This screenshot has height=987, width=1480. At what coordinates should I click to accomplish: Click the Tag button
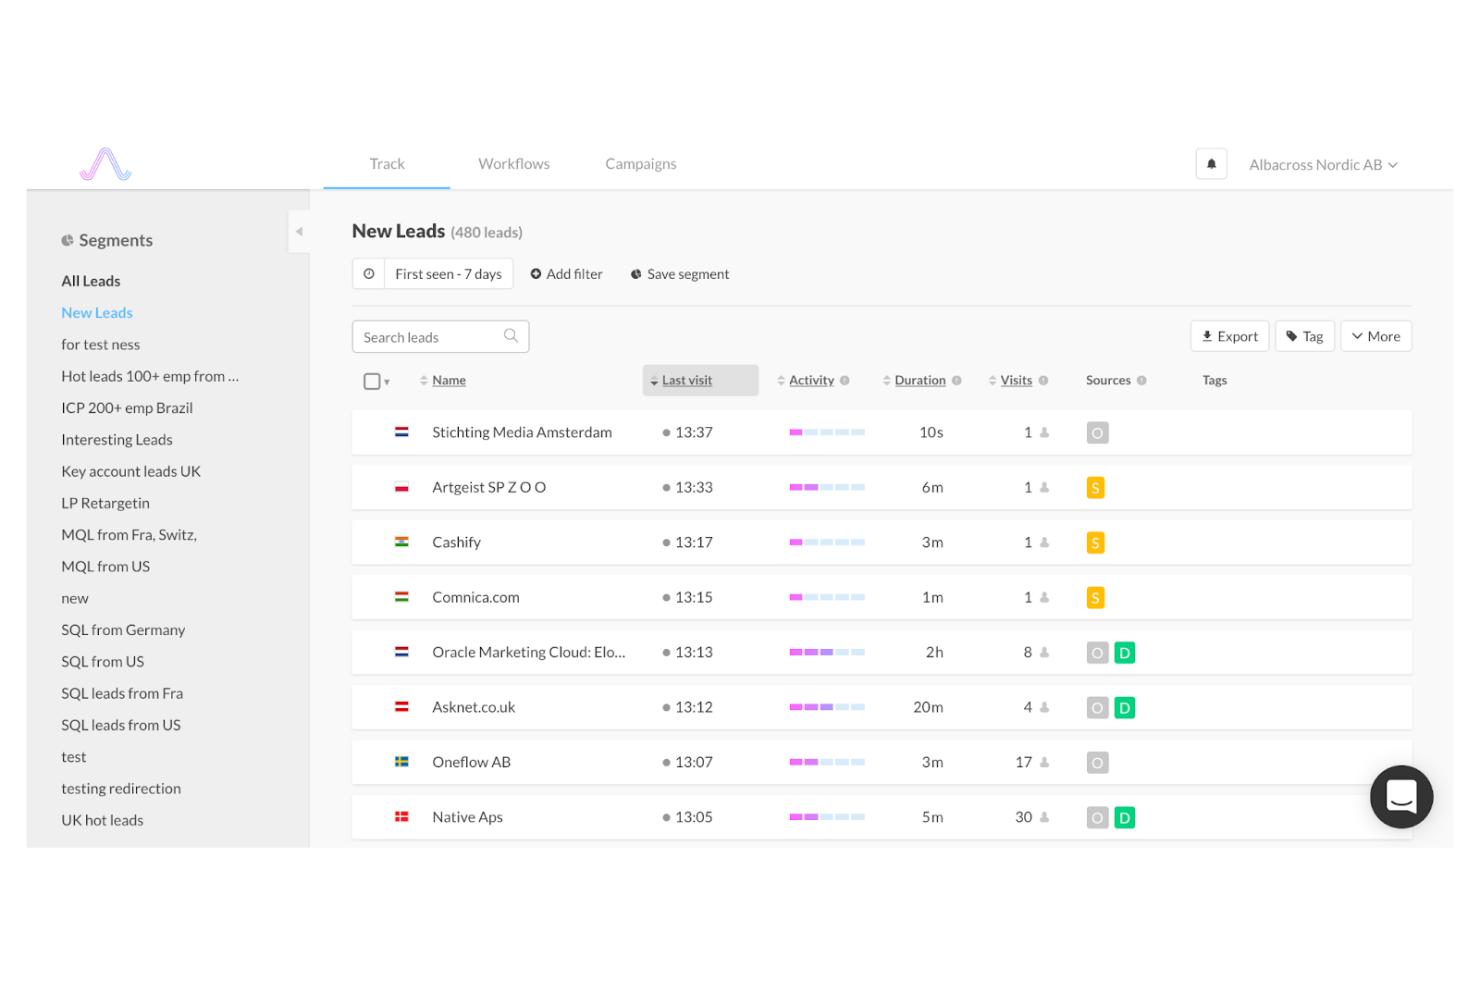(x=1305, y=336)
